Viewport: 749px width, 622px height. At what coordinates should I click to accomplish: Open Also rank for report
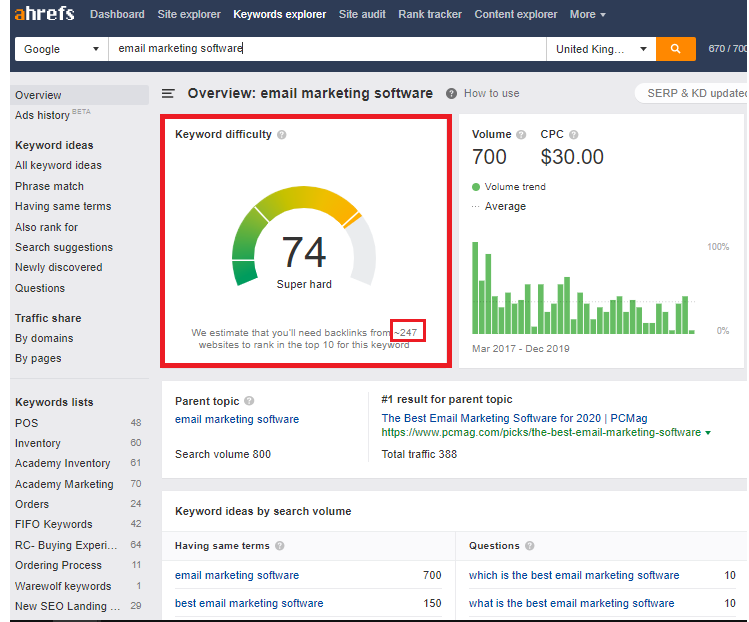pos(46,227)
